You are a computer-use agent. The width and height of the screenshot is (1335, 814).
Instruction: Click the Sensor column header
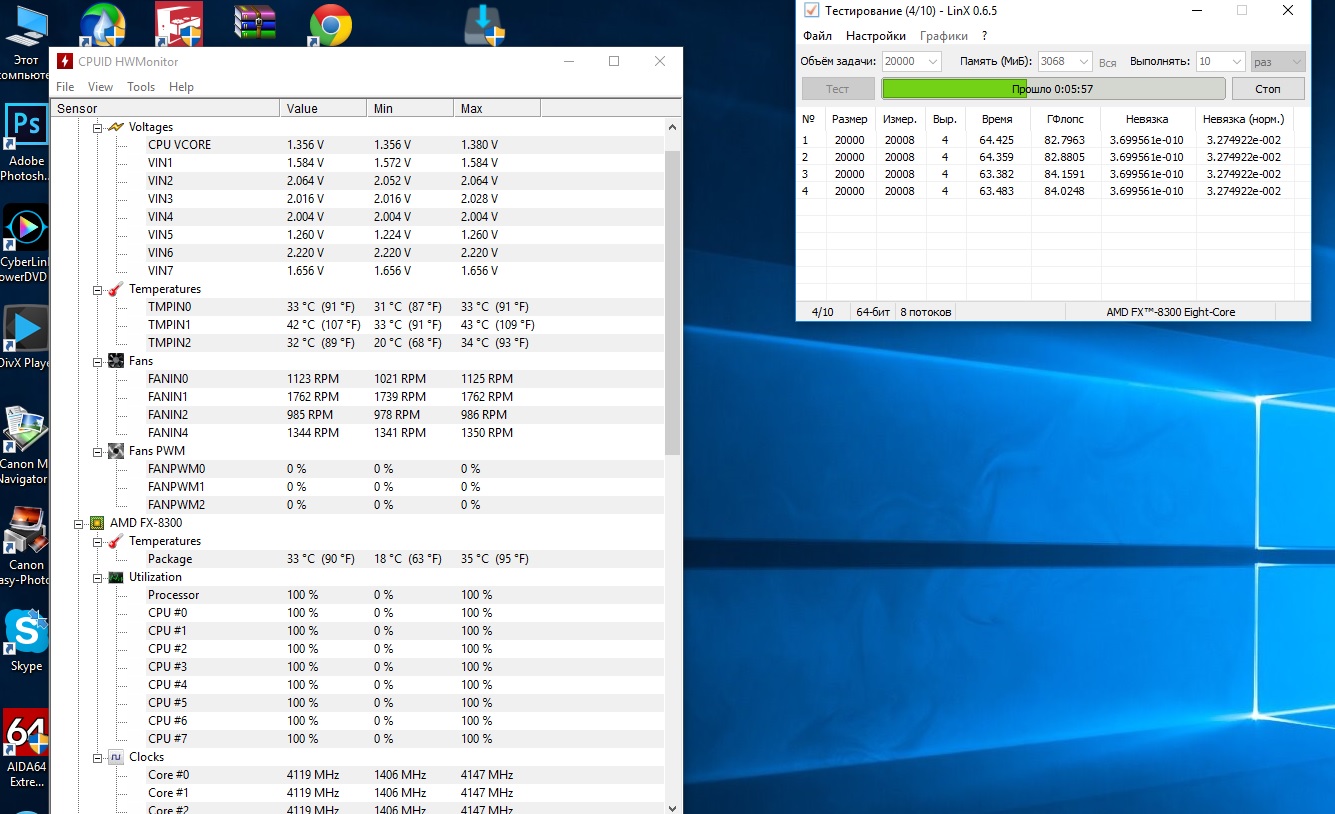pos(165,109)
